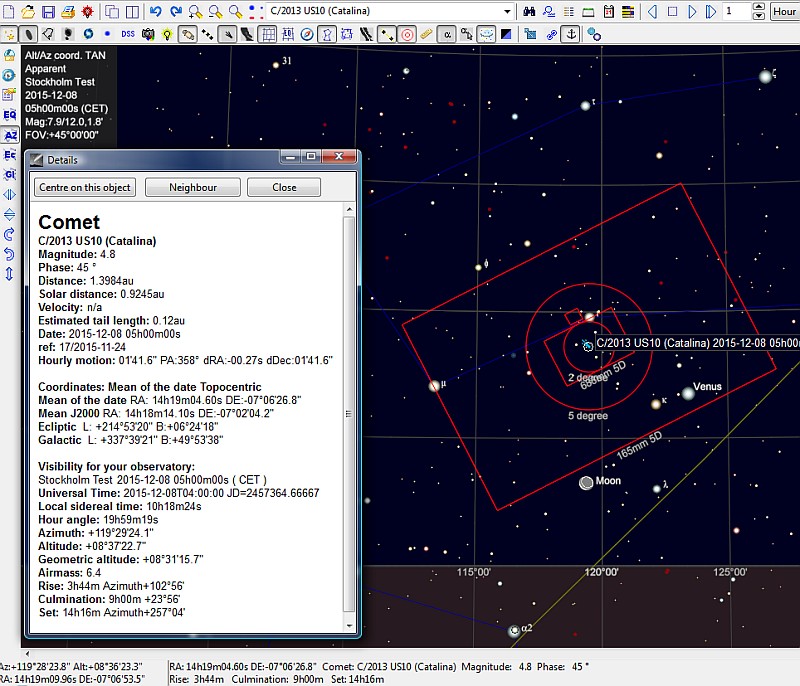Click the Details panel vertical scrollbar

tap(348, 400)
